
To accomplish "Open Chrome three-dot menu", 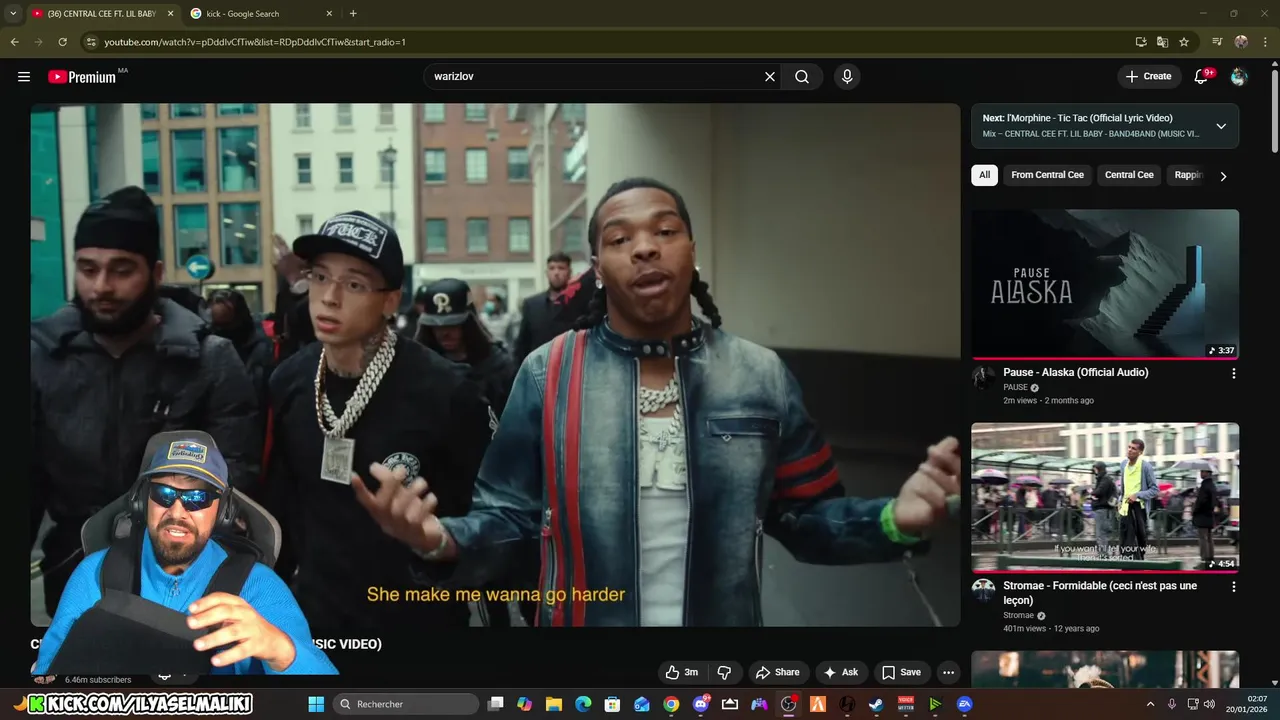I will pos(1264,42).
